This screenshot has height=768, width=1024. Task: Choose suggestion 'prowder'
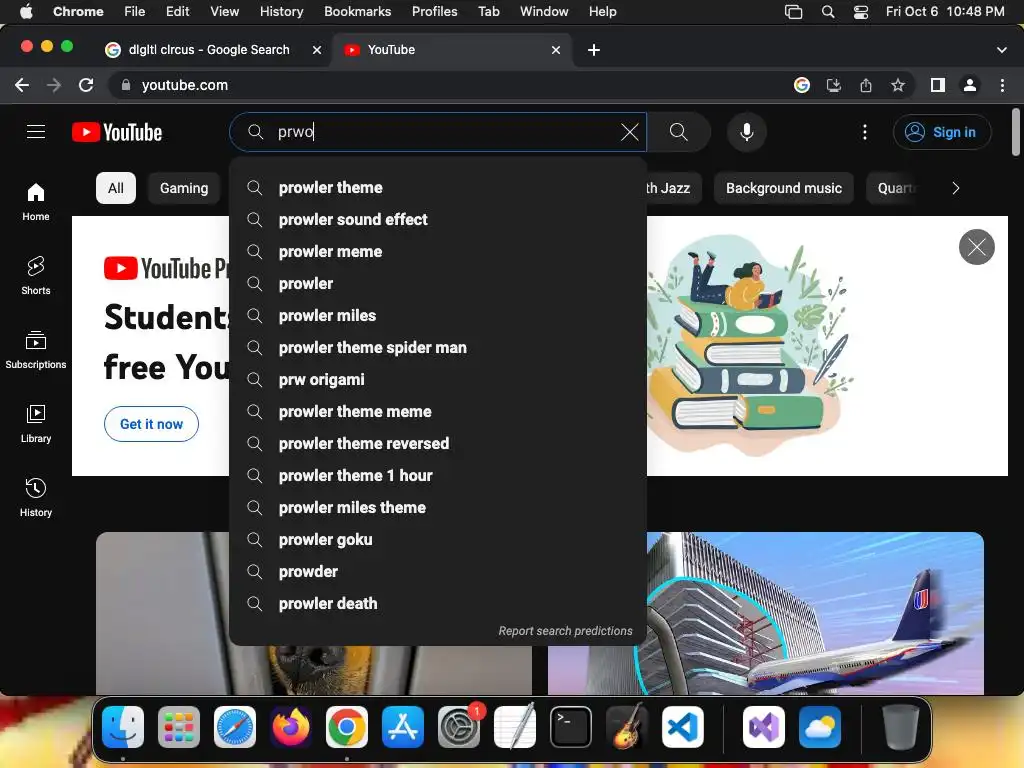pyautogui.click(x=438, y=571)
